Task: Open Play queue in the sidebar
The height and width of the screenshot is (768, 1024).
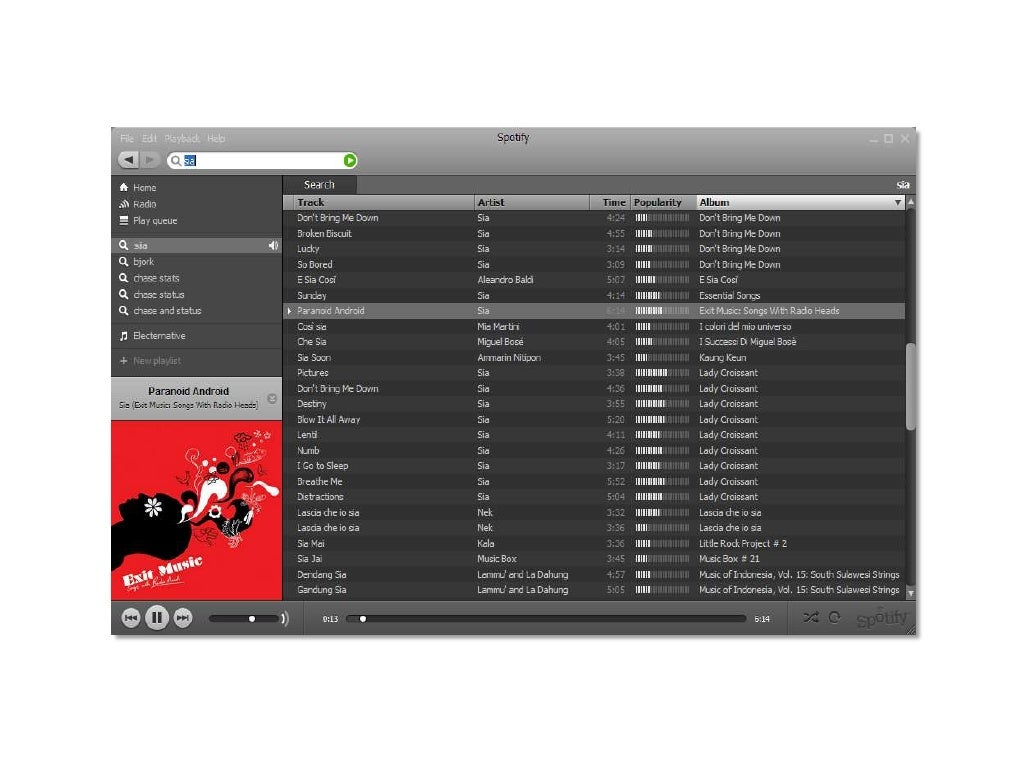Action: pos(155,221)
